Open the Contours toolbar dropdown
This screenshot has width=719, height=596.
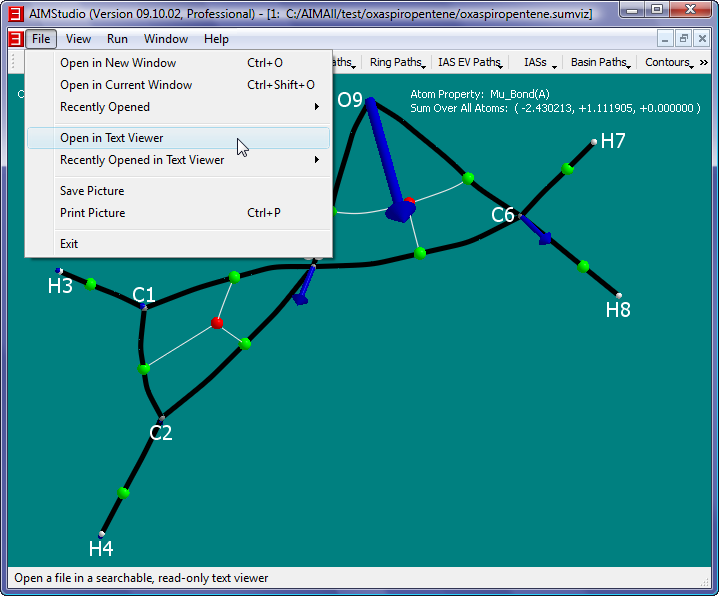coord(669,62)
